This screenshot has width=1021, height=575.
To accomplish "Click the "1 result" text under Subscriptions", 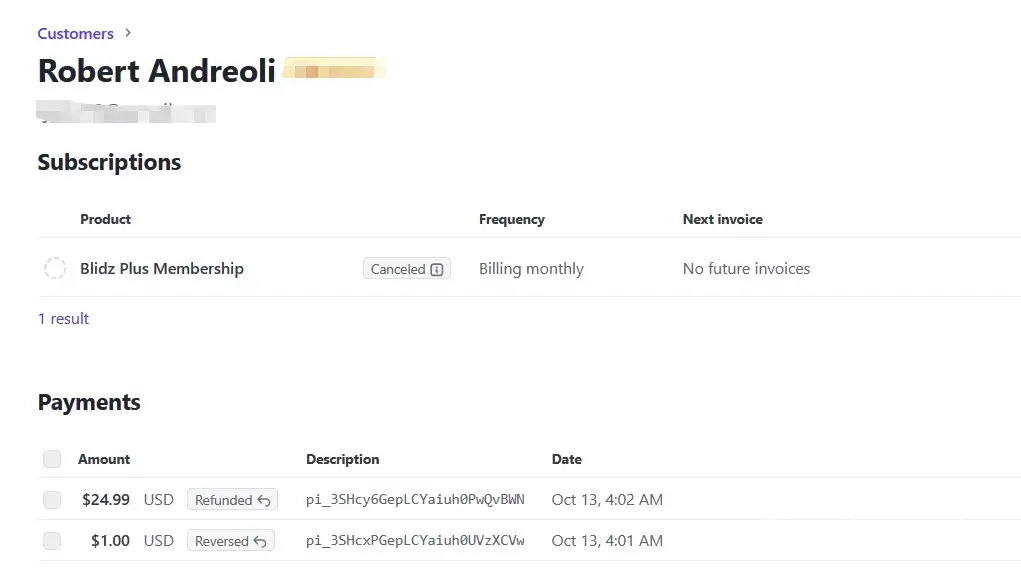I will (x=63, y=318).
